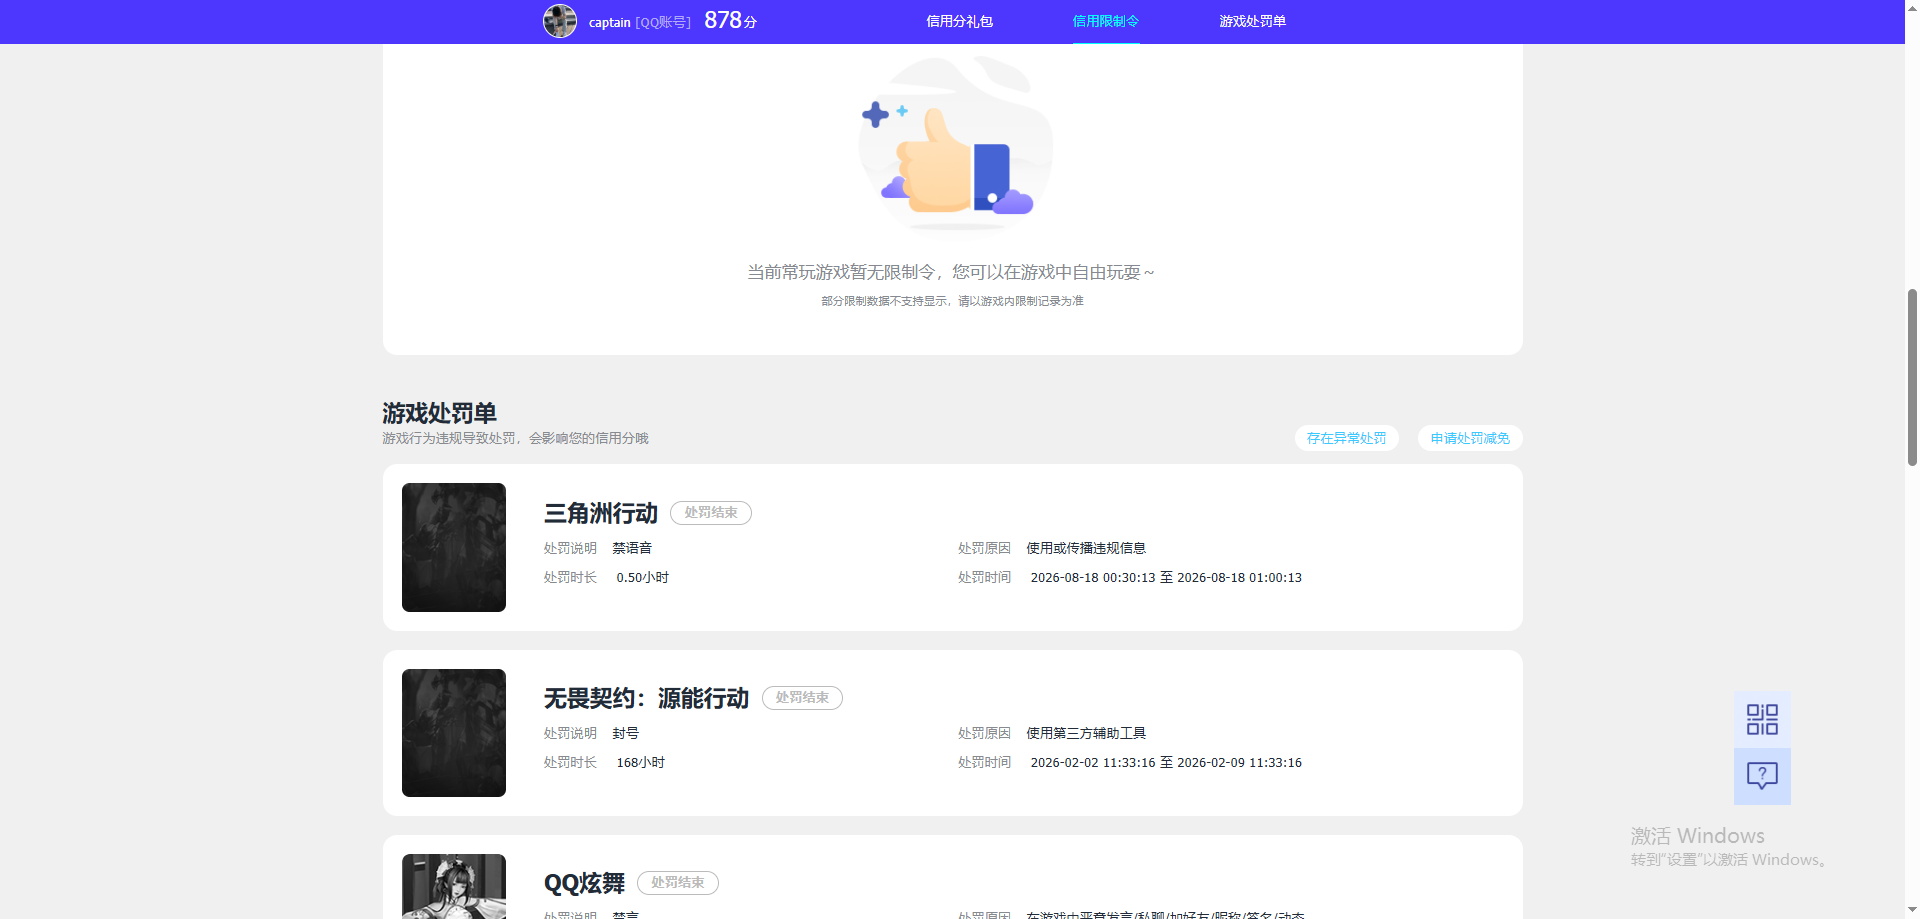Click the captain username text
1920x919 pixels.
[x=609, y=22]
